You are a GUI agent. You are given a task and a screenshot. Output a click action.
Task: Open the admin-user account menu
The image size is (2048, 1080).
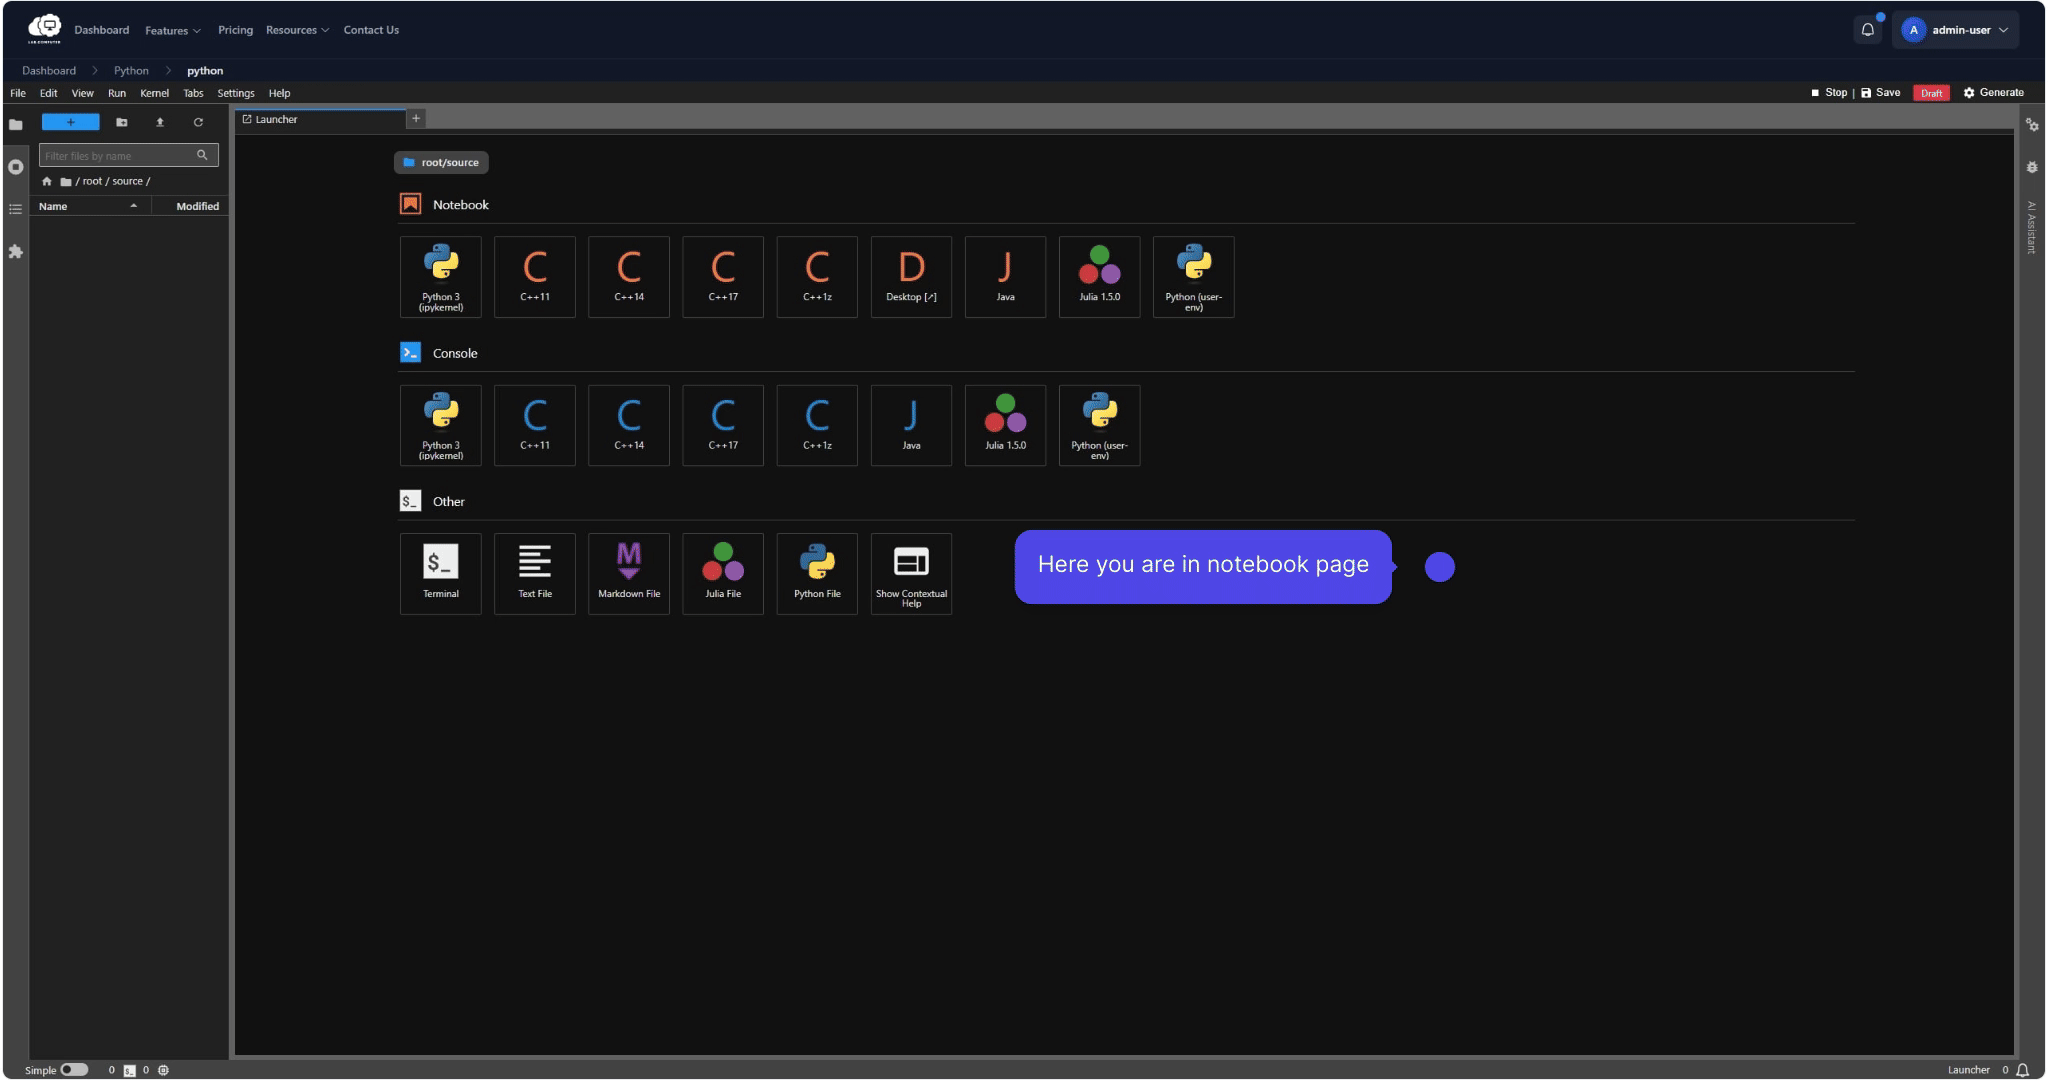pos(1955,30)
